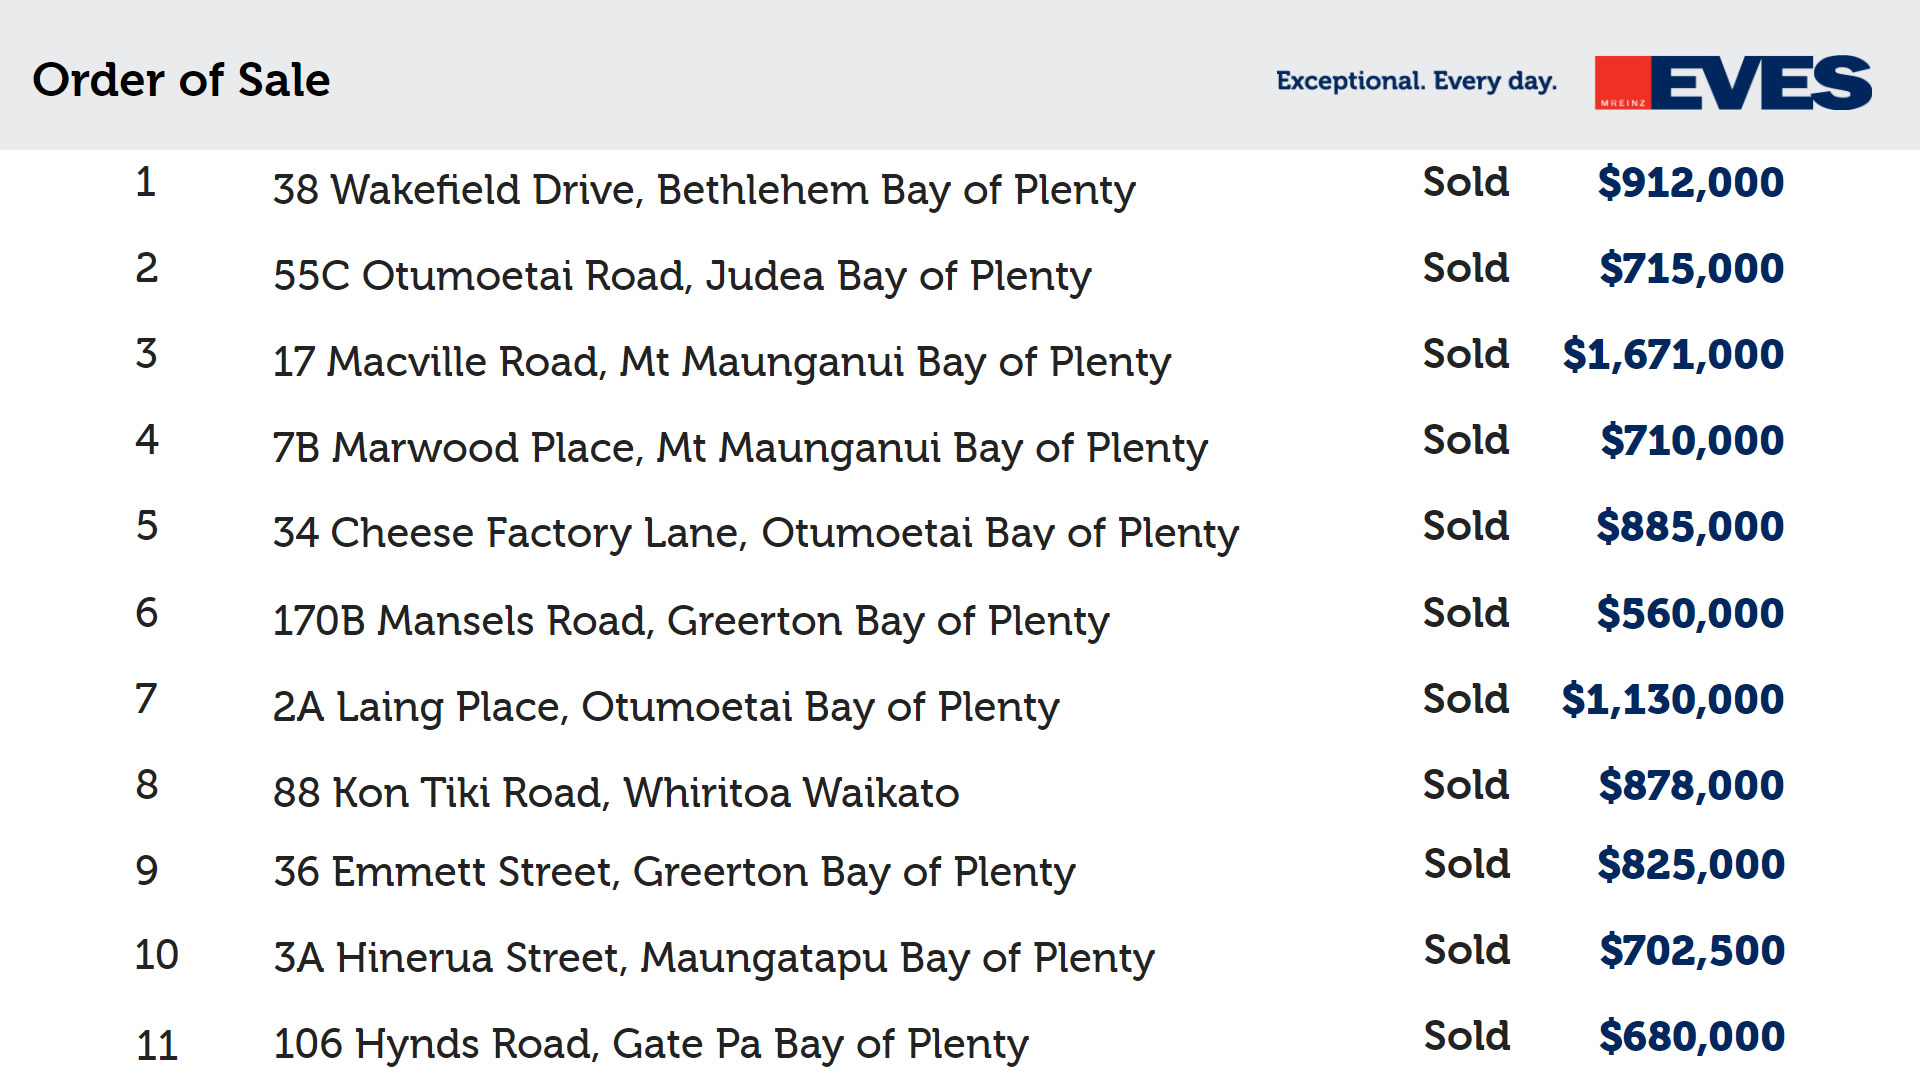Select 55C Otumoetai Road, Judea address
Screen dimensions: 1920x1080
[x=681, y=276]
